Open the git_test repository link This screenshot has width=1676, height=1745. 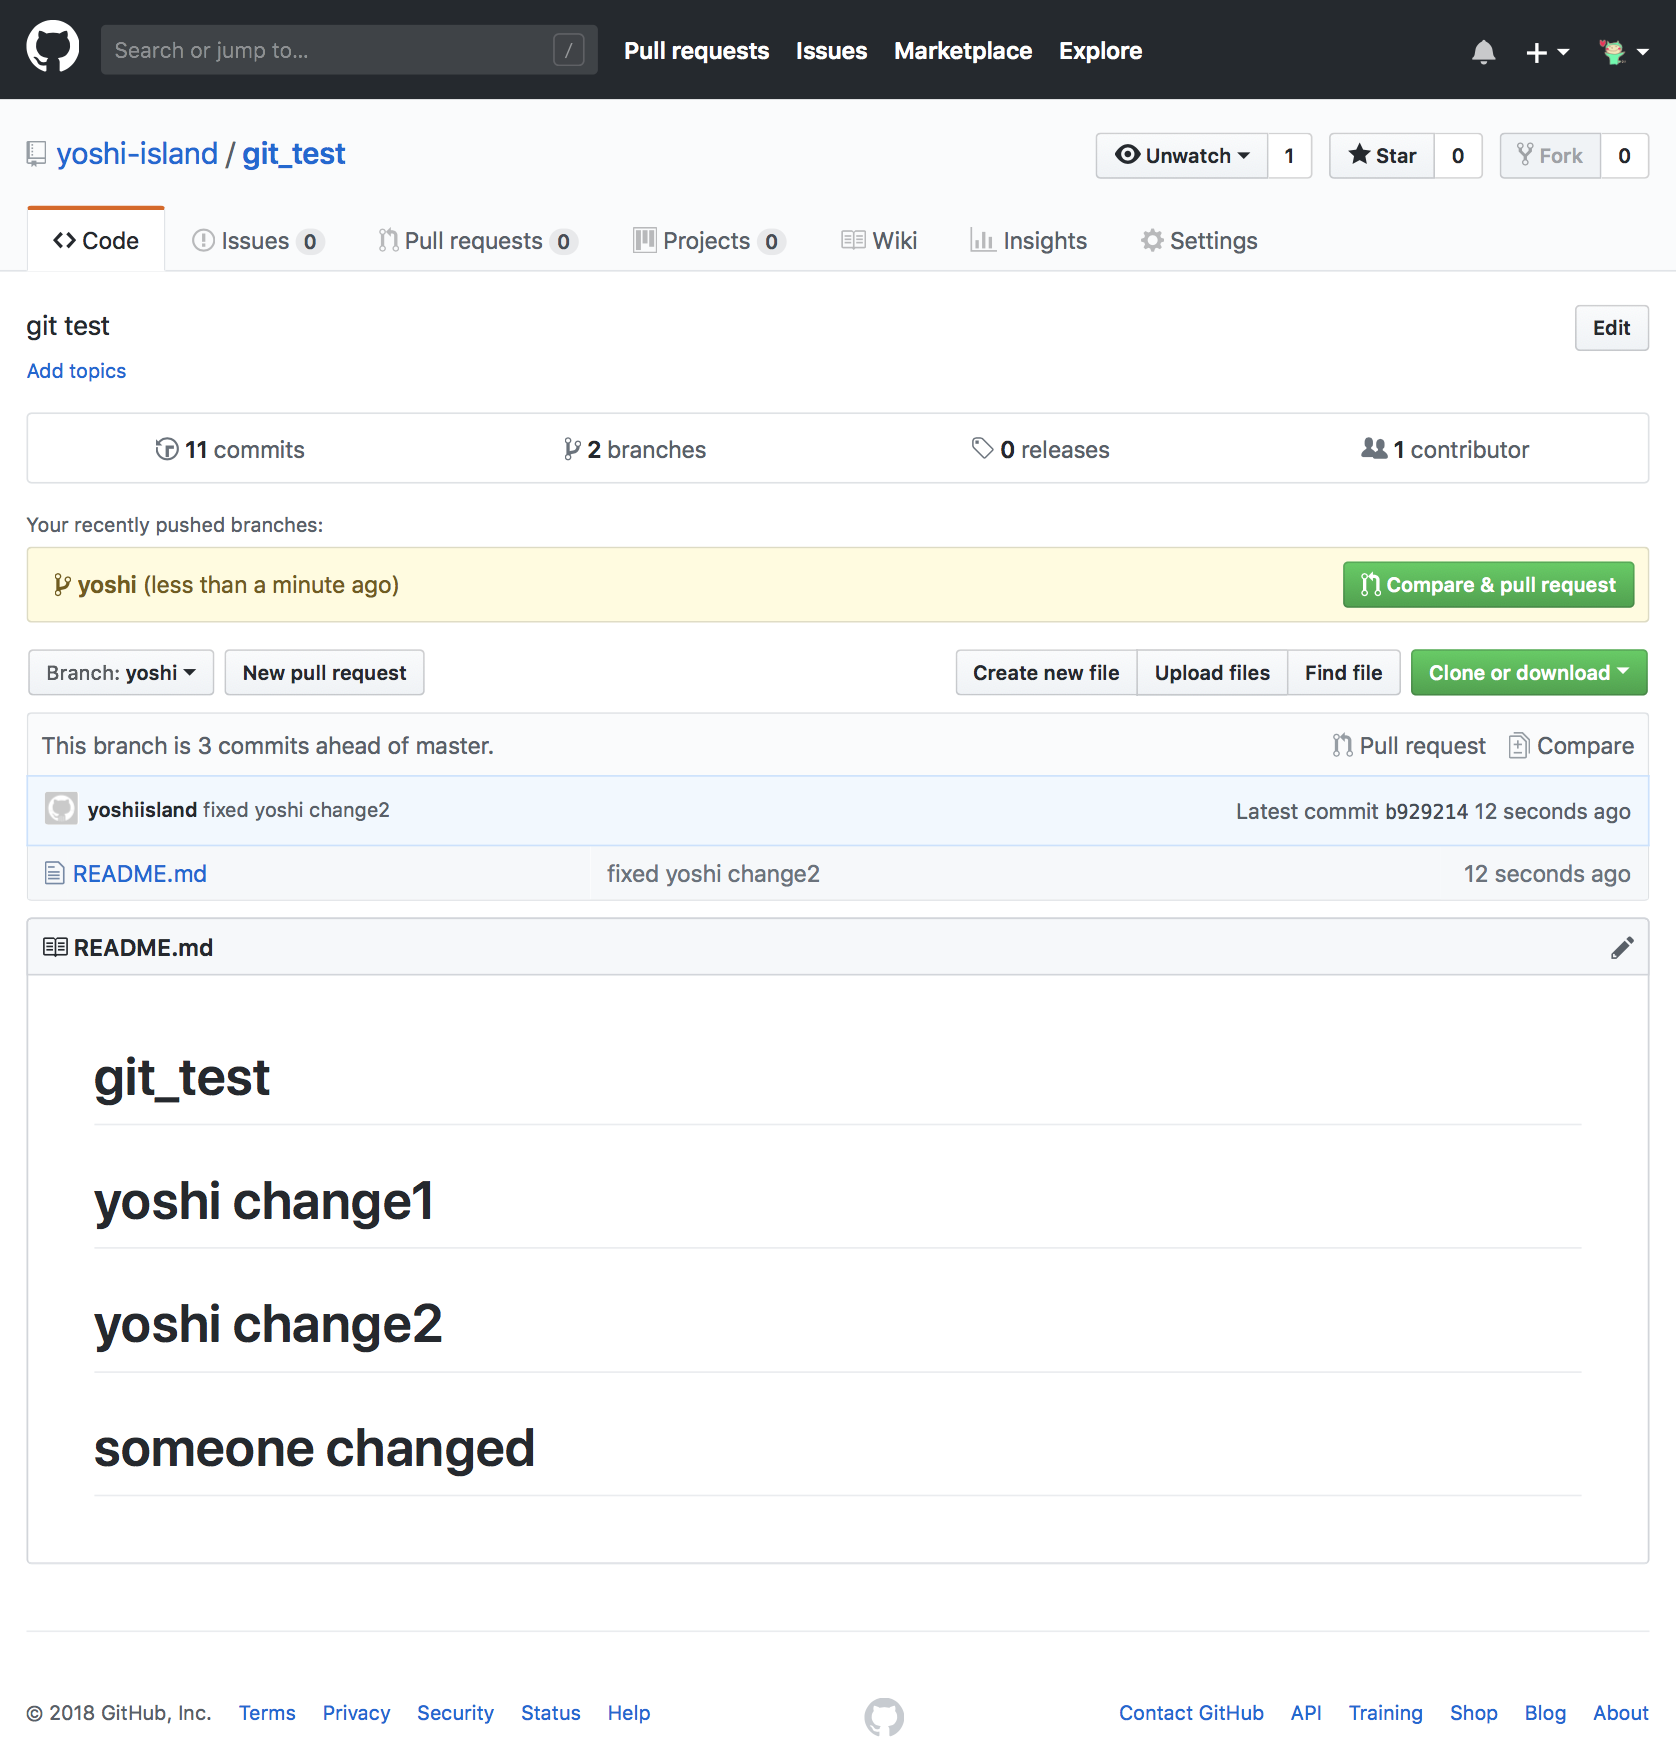tap(293, 154)
